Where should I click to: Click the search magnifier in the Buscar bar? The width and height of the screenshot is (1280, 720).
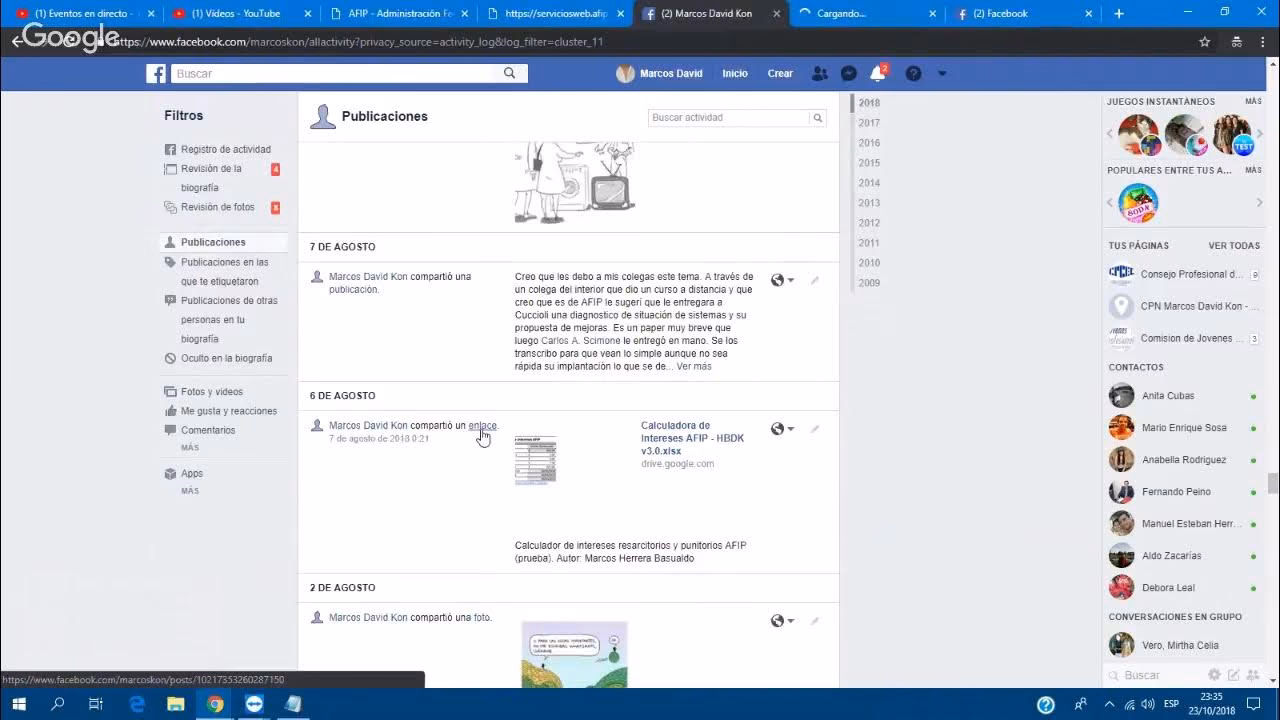tap(510, 73)
